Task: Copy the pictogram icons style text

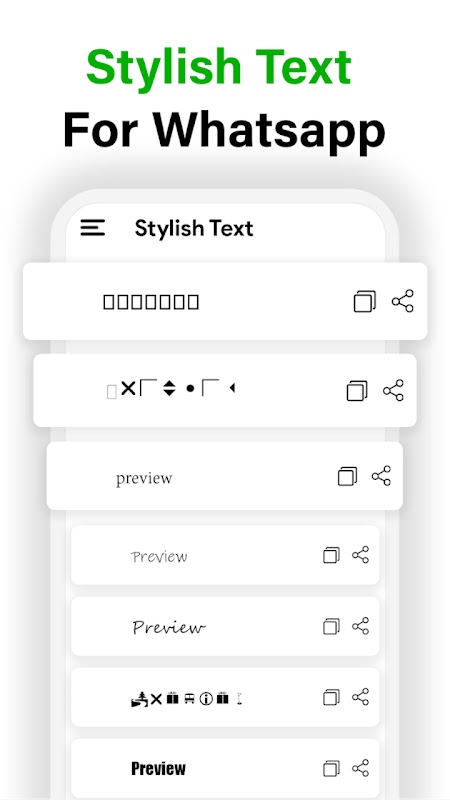Action: coord(331,697)
